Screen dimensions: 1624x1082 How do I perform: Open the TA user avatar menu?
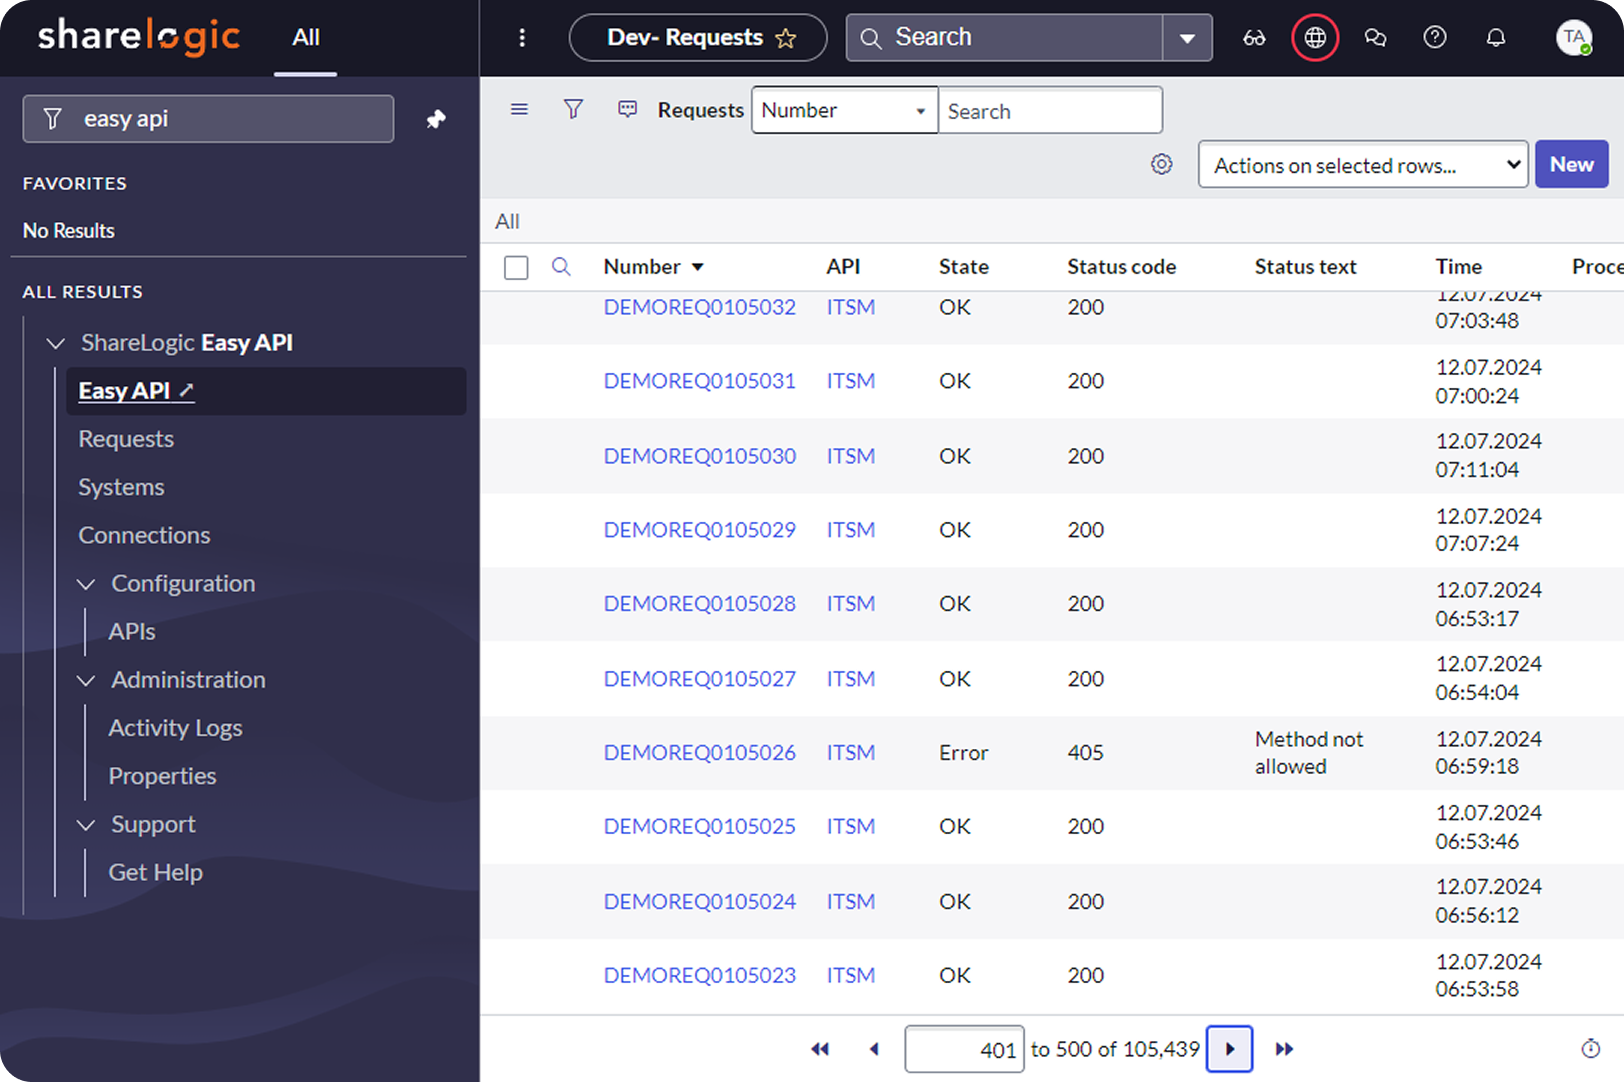(1574, 38)
